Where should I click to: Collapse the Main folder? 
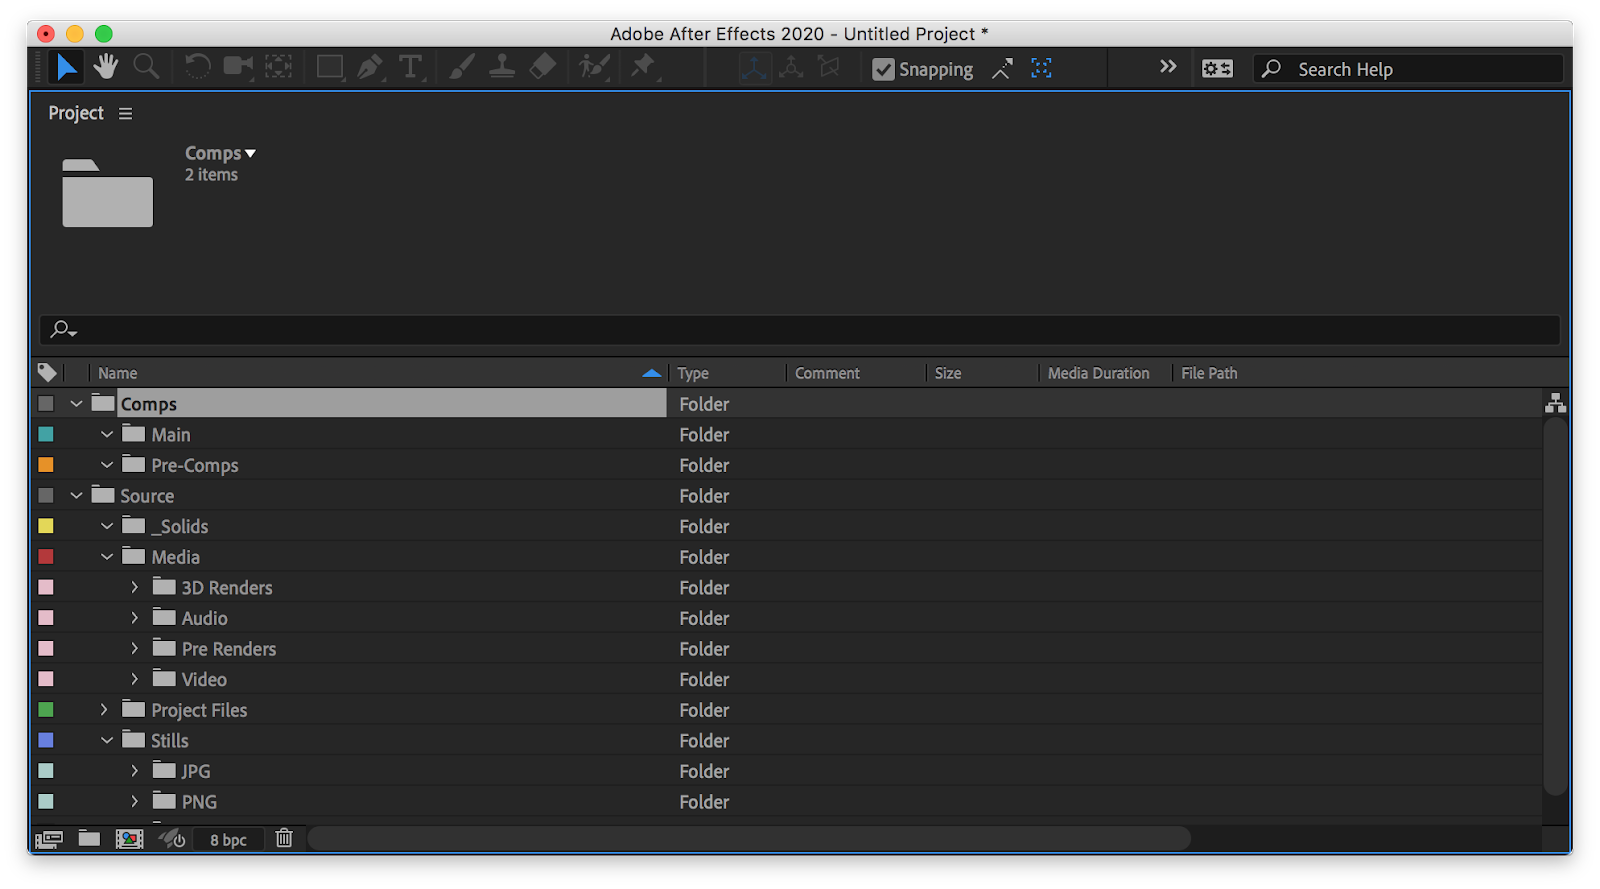[107, 434]
